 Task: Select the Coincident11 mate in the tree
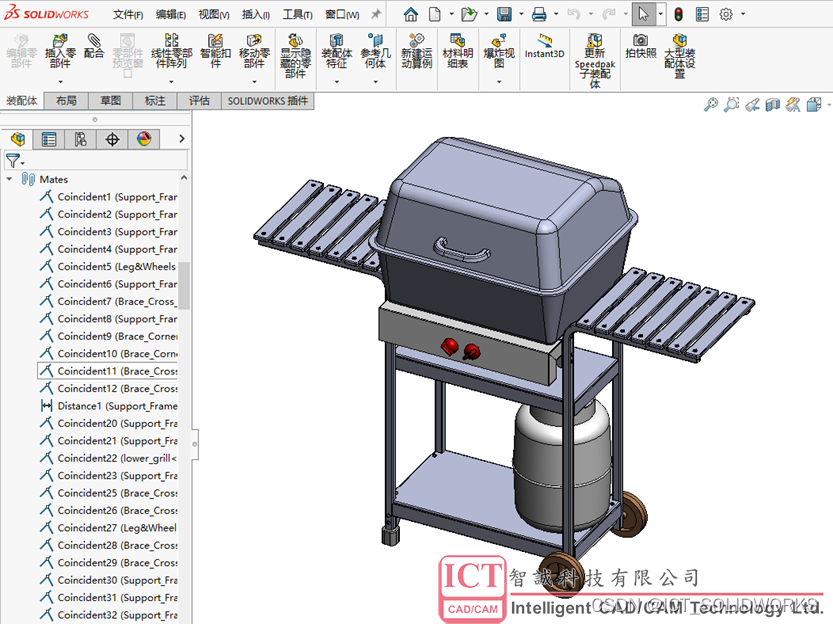click(108, 371)
